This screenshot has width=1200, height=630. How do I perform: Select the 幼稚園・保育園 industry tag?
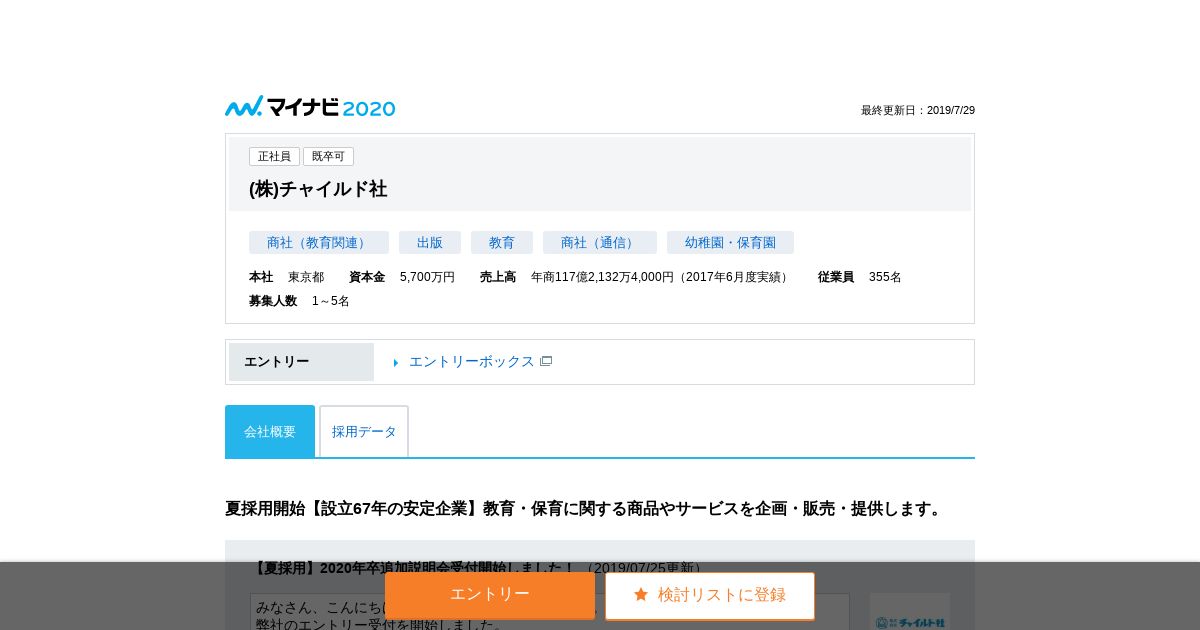point(730,242)
